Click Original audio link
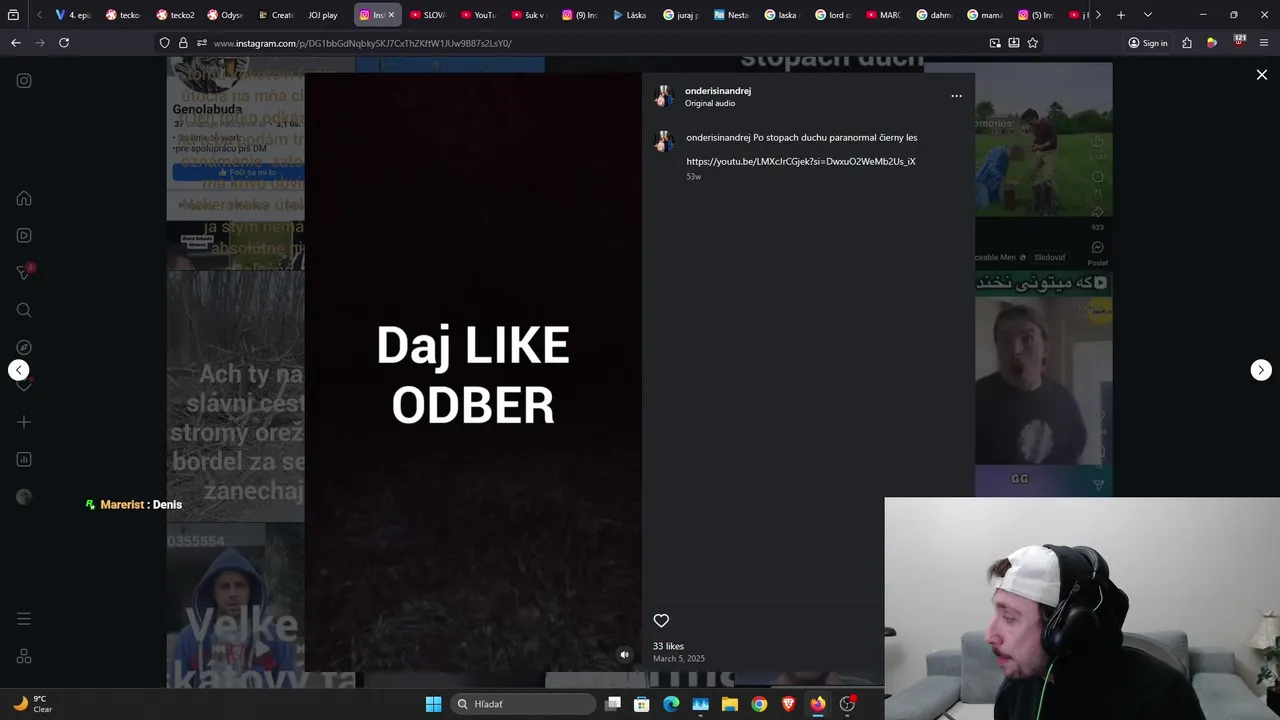This screenshot has width=1280, height=720. point(710,103)
